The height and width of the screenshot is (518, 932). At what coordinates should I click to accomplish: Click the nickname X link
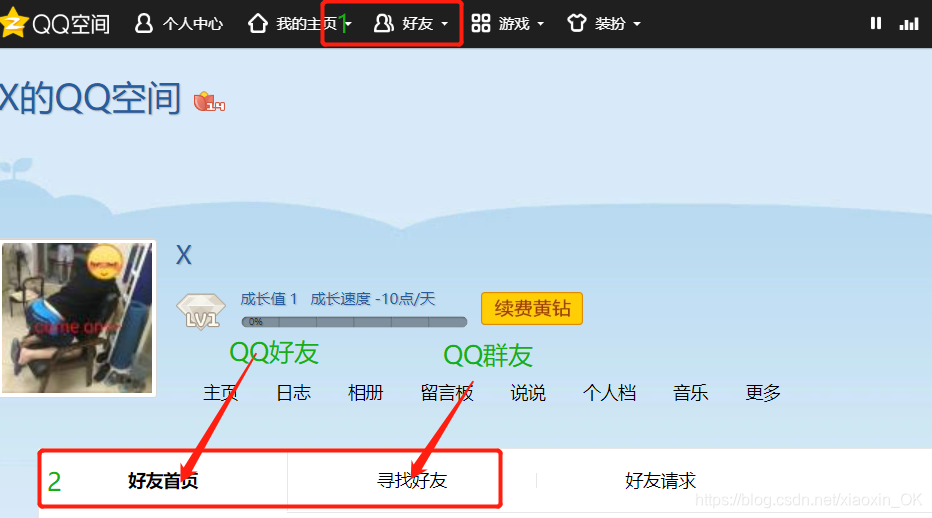(x=184, y=255)
